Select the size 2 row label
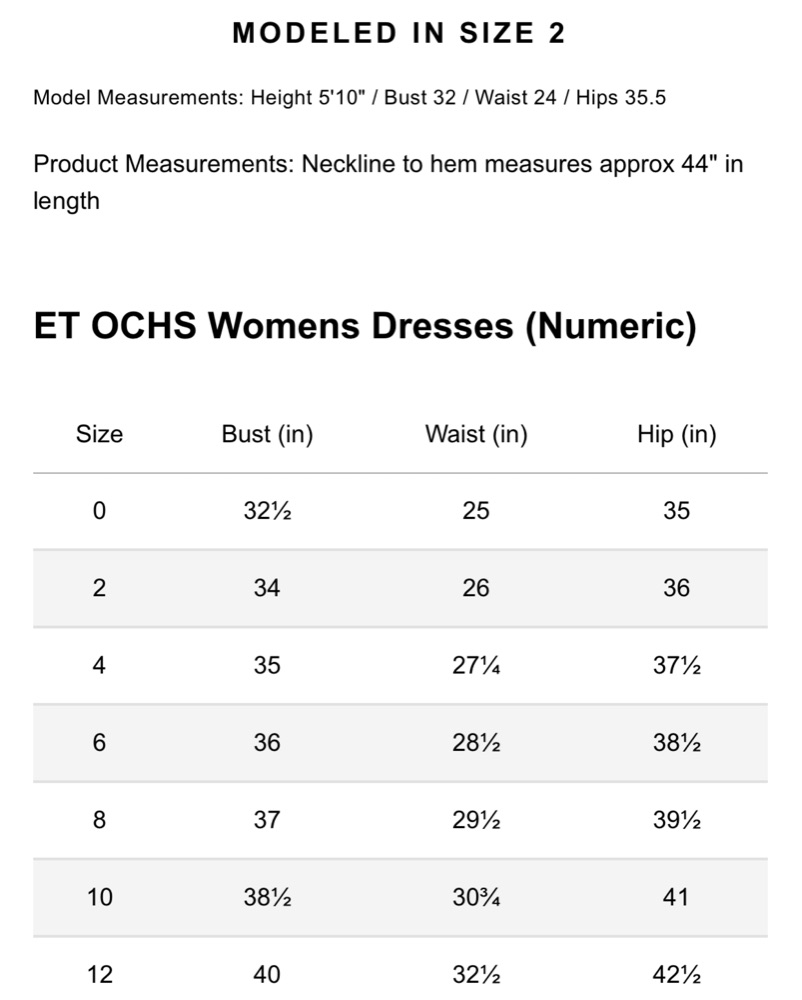This screenshot has height=1000, width=802. click(x=99, y=588)
